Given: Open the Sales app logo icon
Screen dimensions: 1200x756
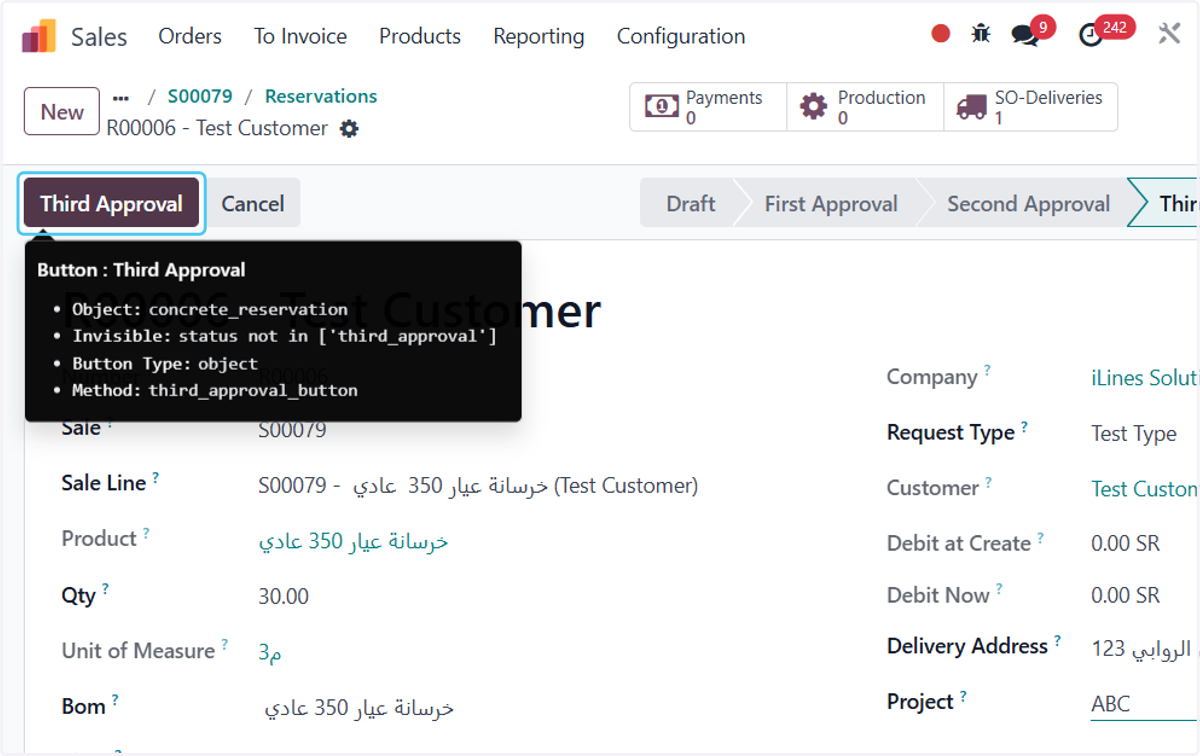Looking at the screenshot, I should click(x=39, y=37).
